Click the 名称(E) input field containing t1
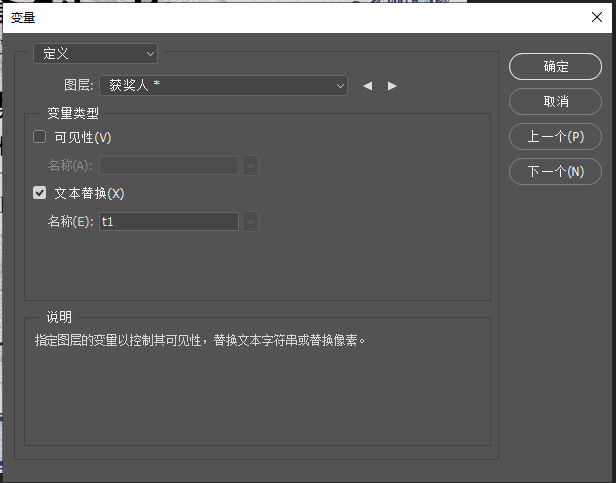This screenshot has width=616, height=483. (x=169, y=221)
